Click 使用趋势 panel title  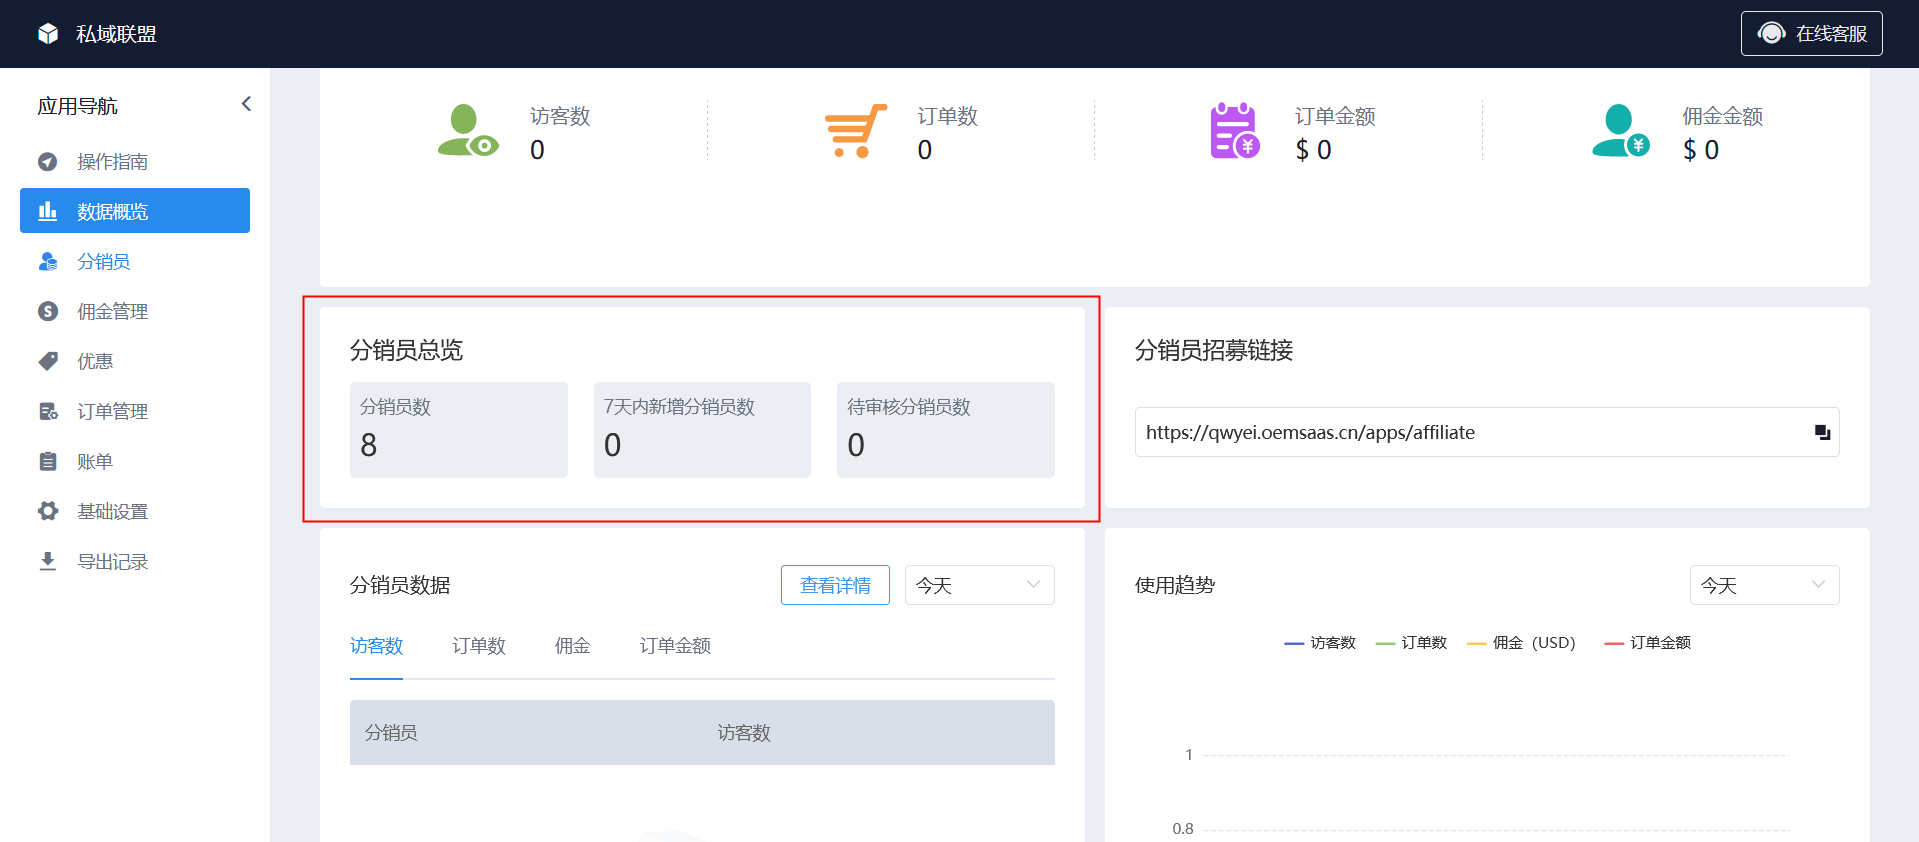click(x=1174, y=585)
